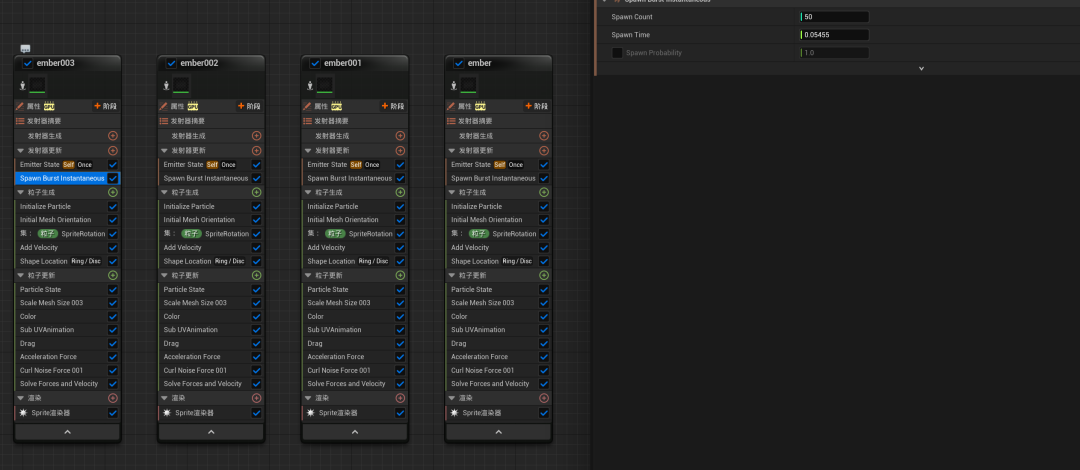This screenshot has height=470, width=1080.
Task: Disable the ember001 emitter checkbox
Action: 315,63
